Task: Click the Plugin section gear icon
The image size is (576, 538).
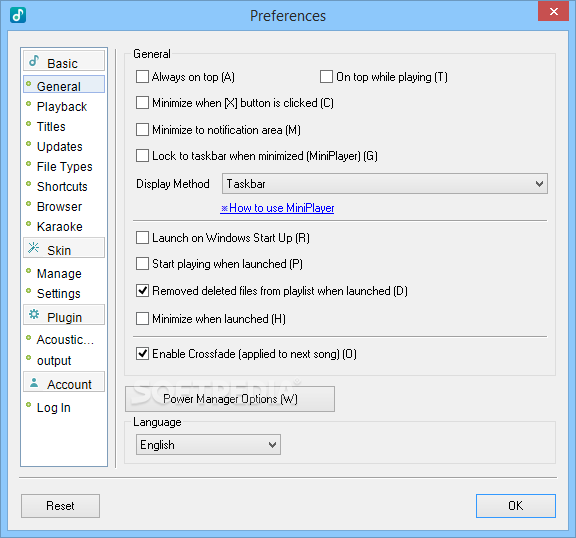Action: click(x=34, y=314)
